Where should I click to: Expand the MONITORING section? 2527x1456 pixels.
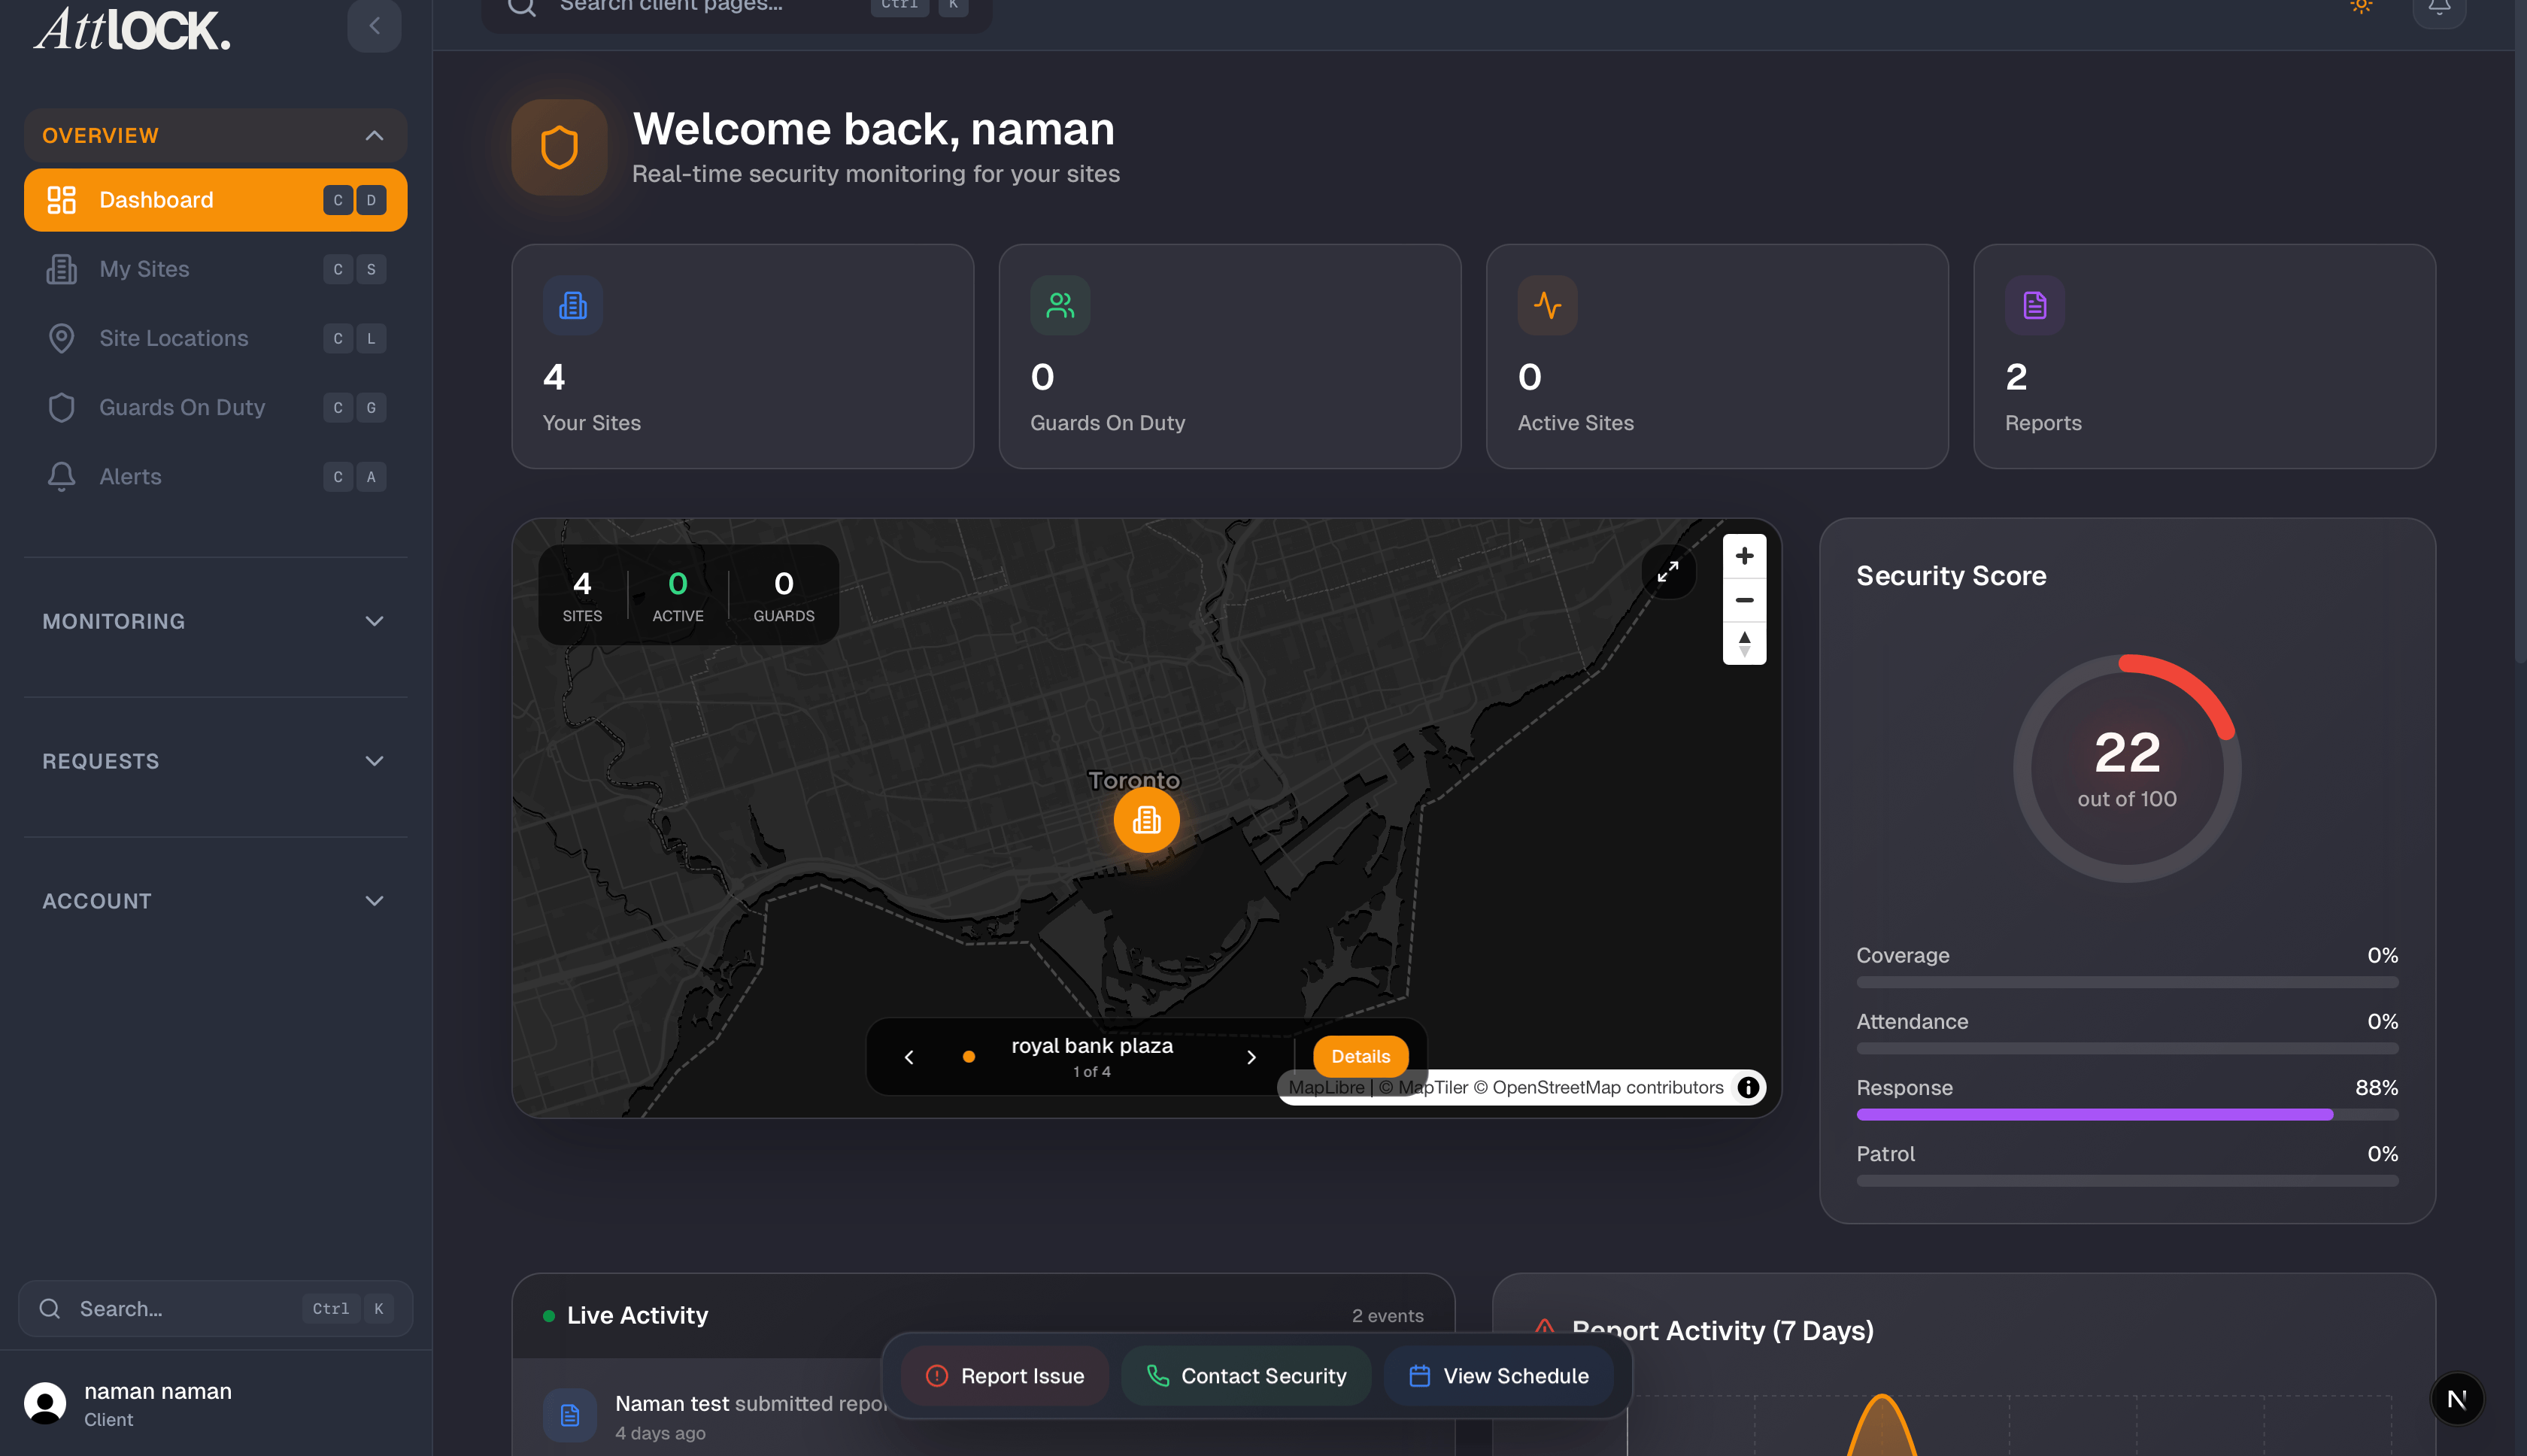coord(375,621)
